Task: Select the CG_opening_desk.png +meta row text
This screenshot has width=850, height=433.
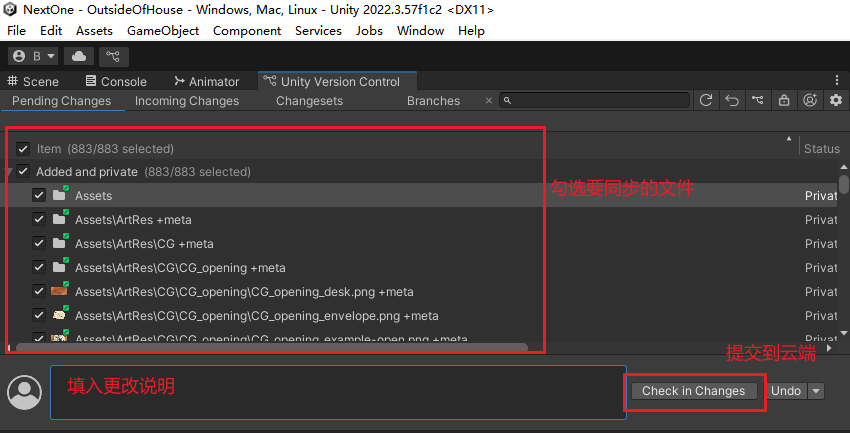Action: point(244,292)
